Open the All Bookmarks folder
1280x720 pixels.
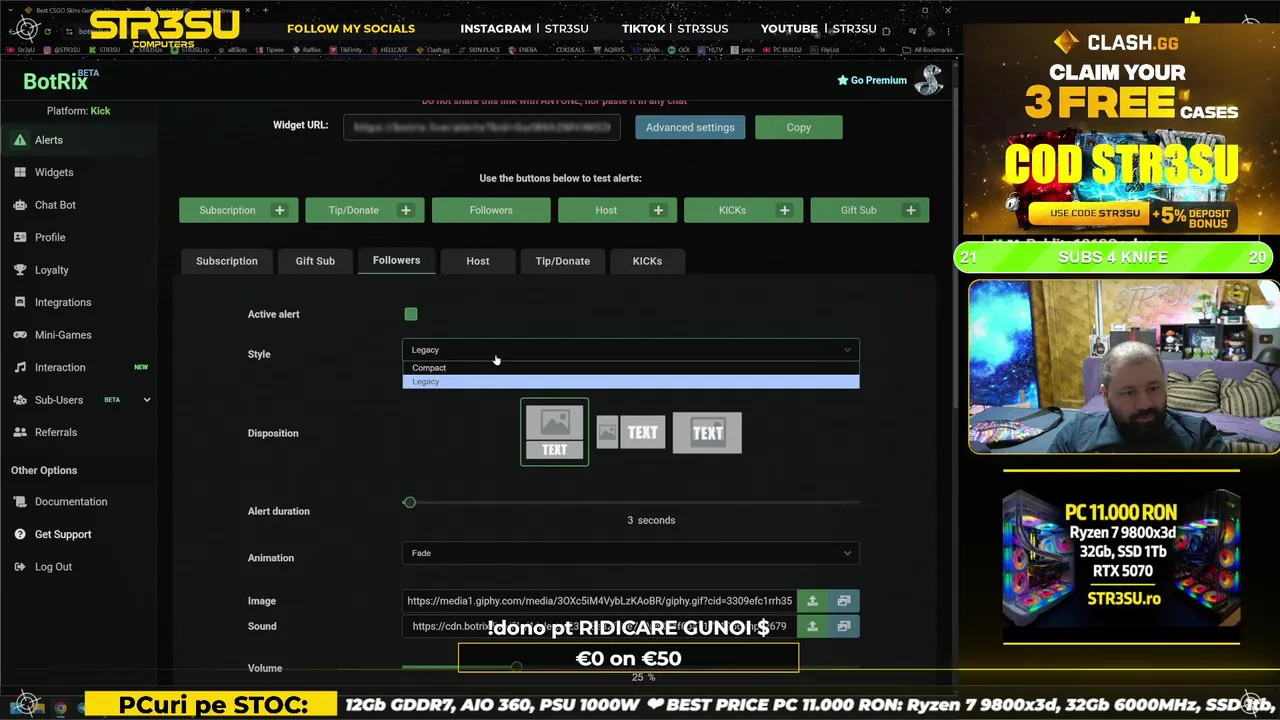point(927,49)
